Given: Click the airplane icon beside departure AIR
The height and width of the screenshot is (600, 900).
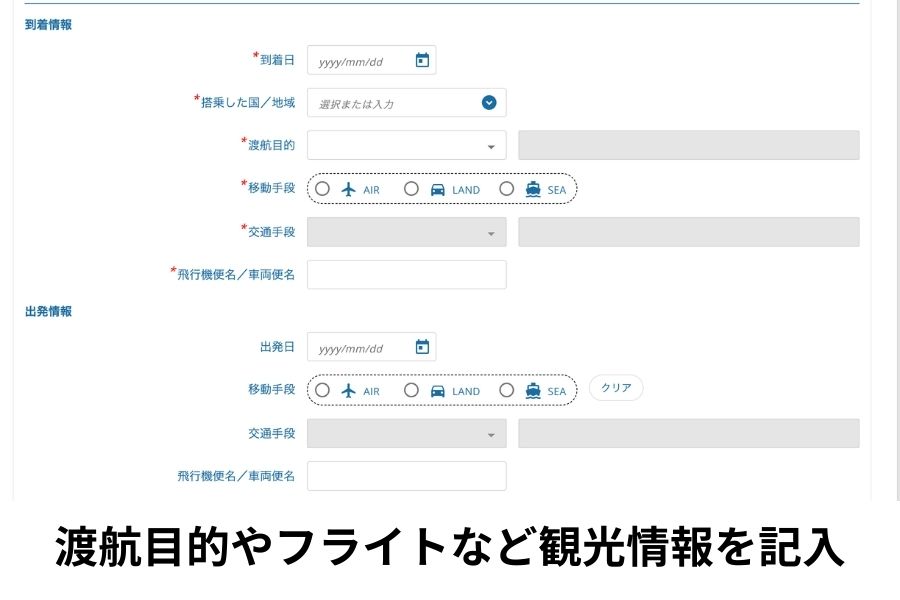Looking at the screenshot, I should [348, 390].
